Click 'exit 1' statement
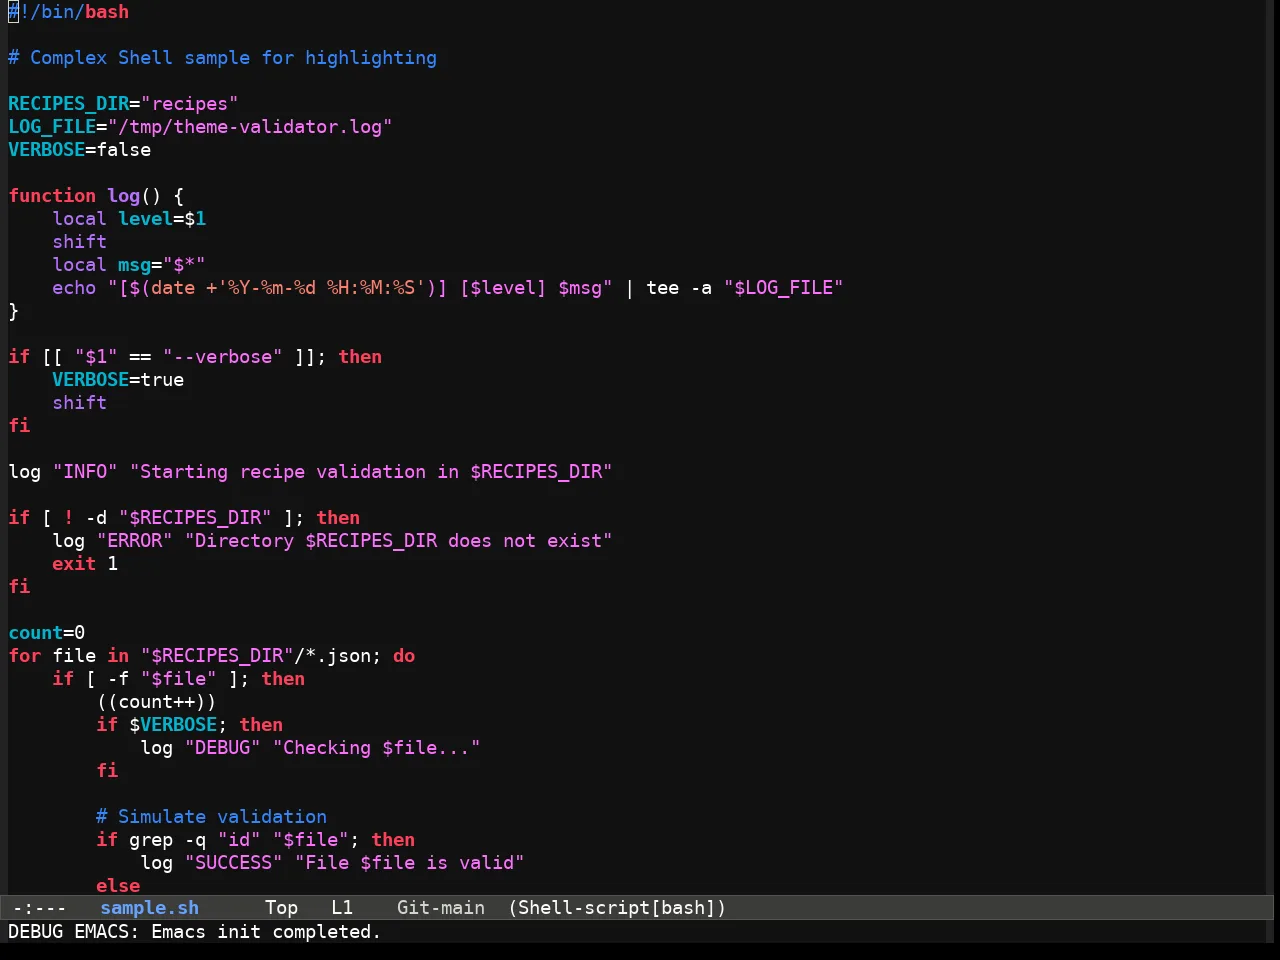Image resolution: width=1280 pixels, height=960 pixels. (85, 564)
